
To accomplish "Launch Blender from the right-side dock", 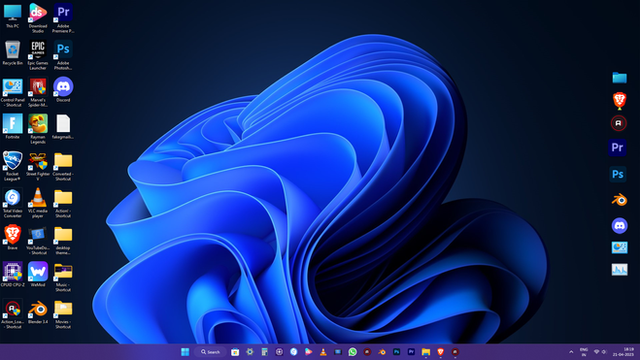I will coord(619,200).
